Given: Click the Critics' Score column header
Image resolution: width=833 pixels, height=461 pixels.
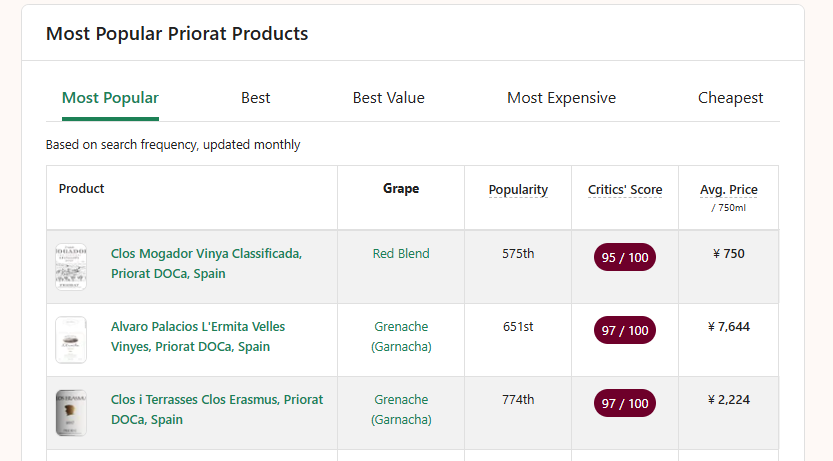Looking at the screenshot, I should point(625,190).
